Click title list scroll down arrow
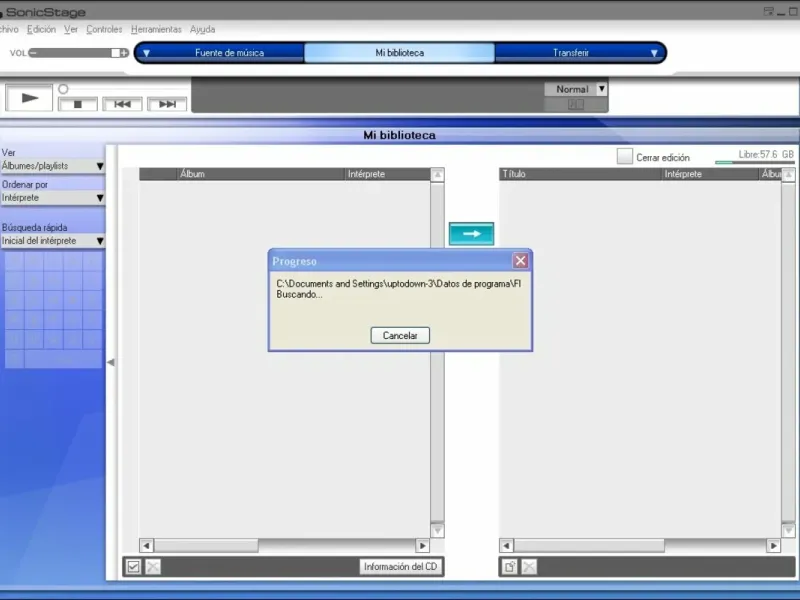800x600 pixels. (788, 531)
